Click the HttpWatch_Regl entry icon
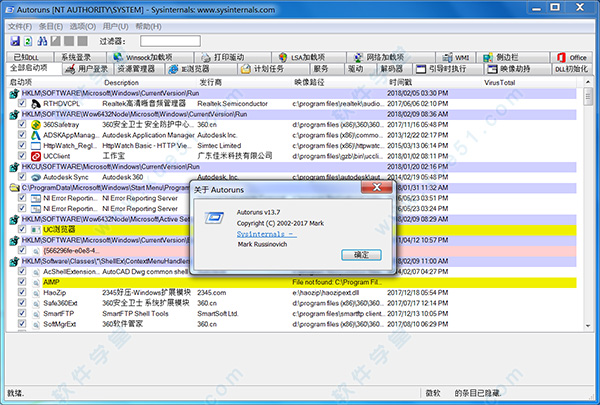The image size is (600, 405). (36, 146)
